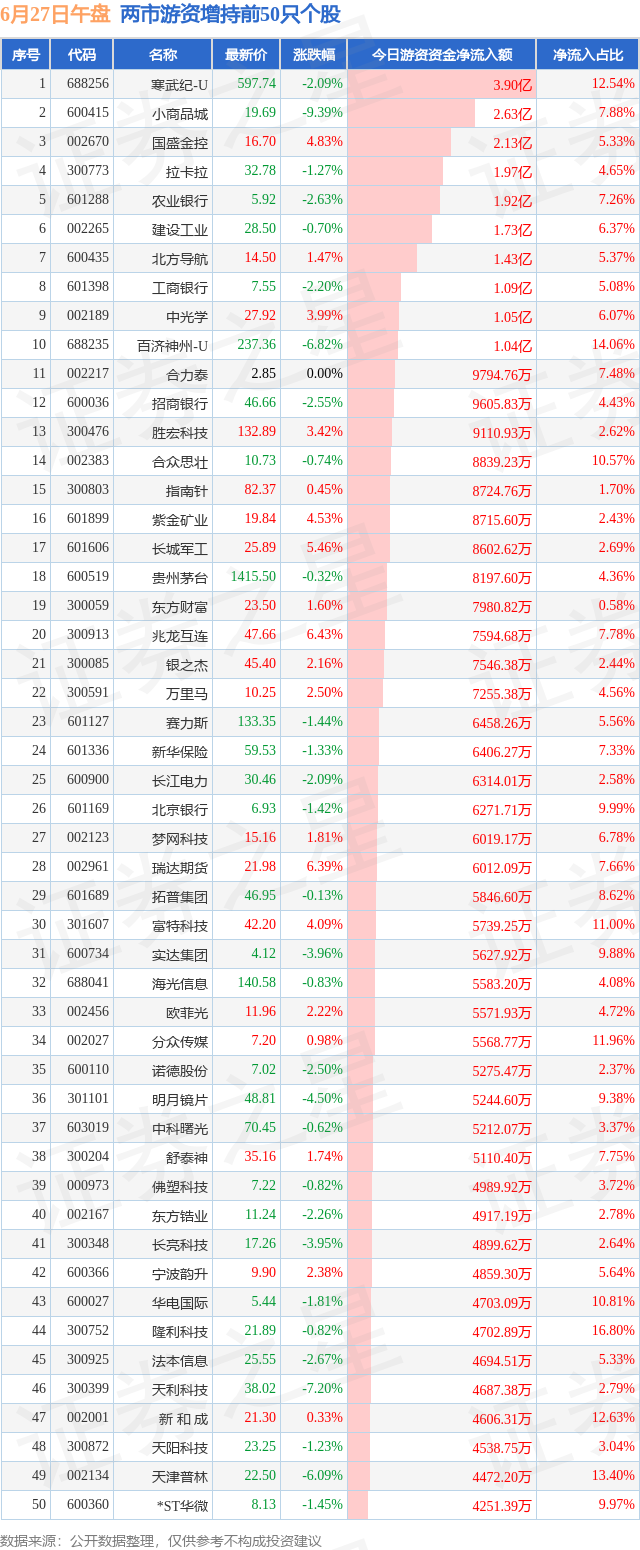This screenshot has height=1550, width=640.
Task: Click stock name 中科曙光
Action: point(180,1128)
